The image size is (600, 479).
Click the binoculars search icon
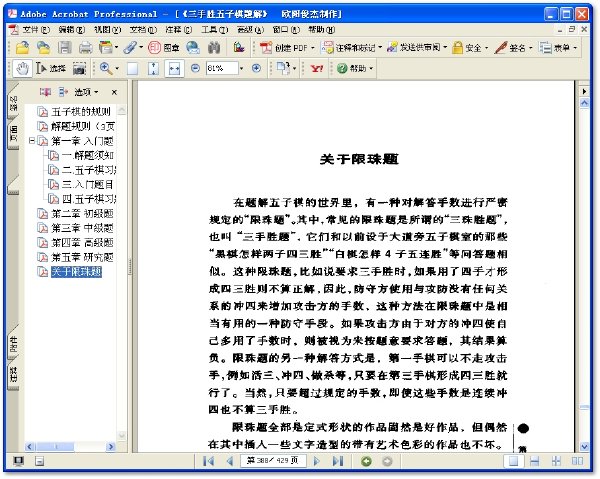pos(214,47)
